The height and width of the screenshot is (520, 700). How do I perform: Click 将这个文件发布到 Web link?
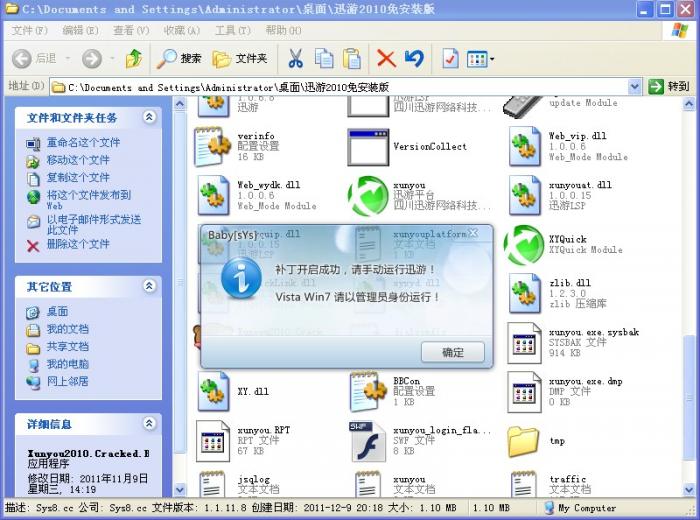(x=89, y=200)
